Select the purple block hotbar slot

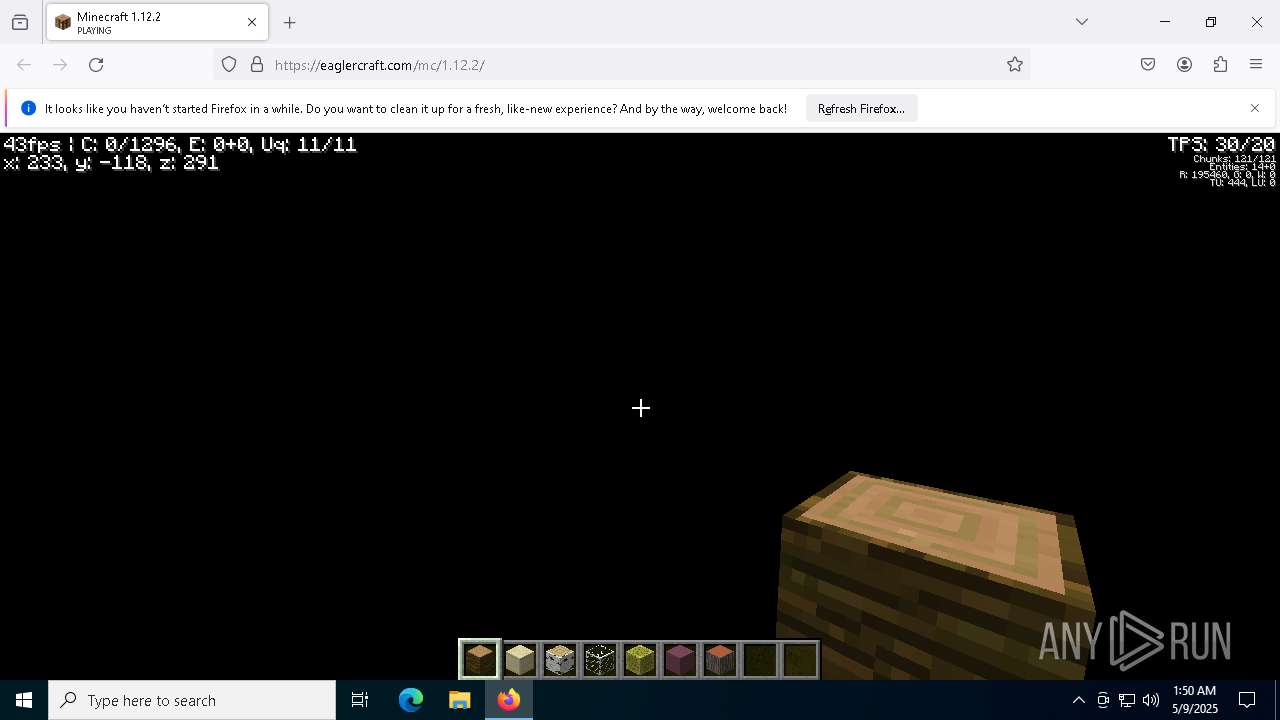680,660
